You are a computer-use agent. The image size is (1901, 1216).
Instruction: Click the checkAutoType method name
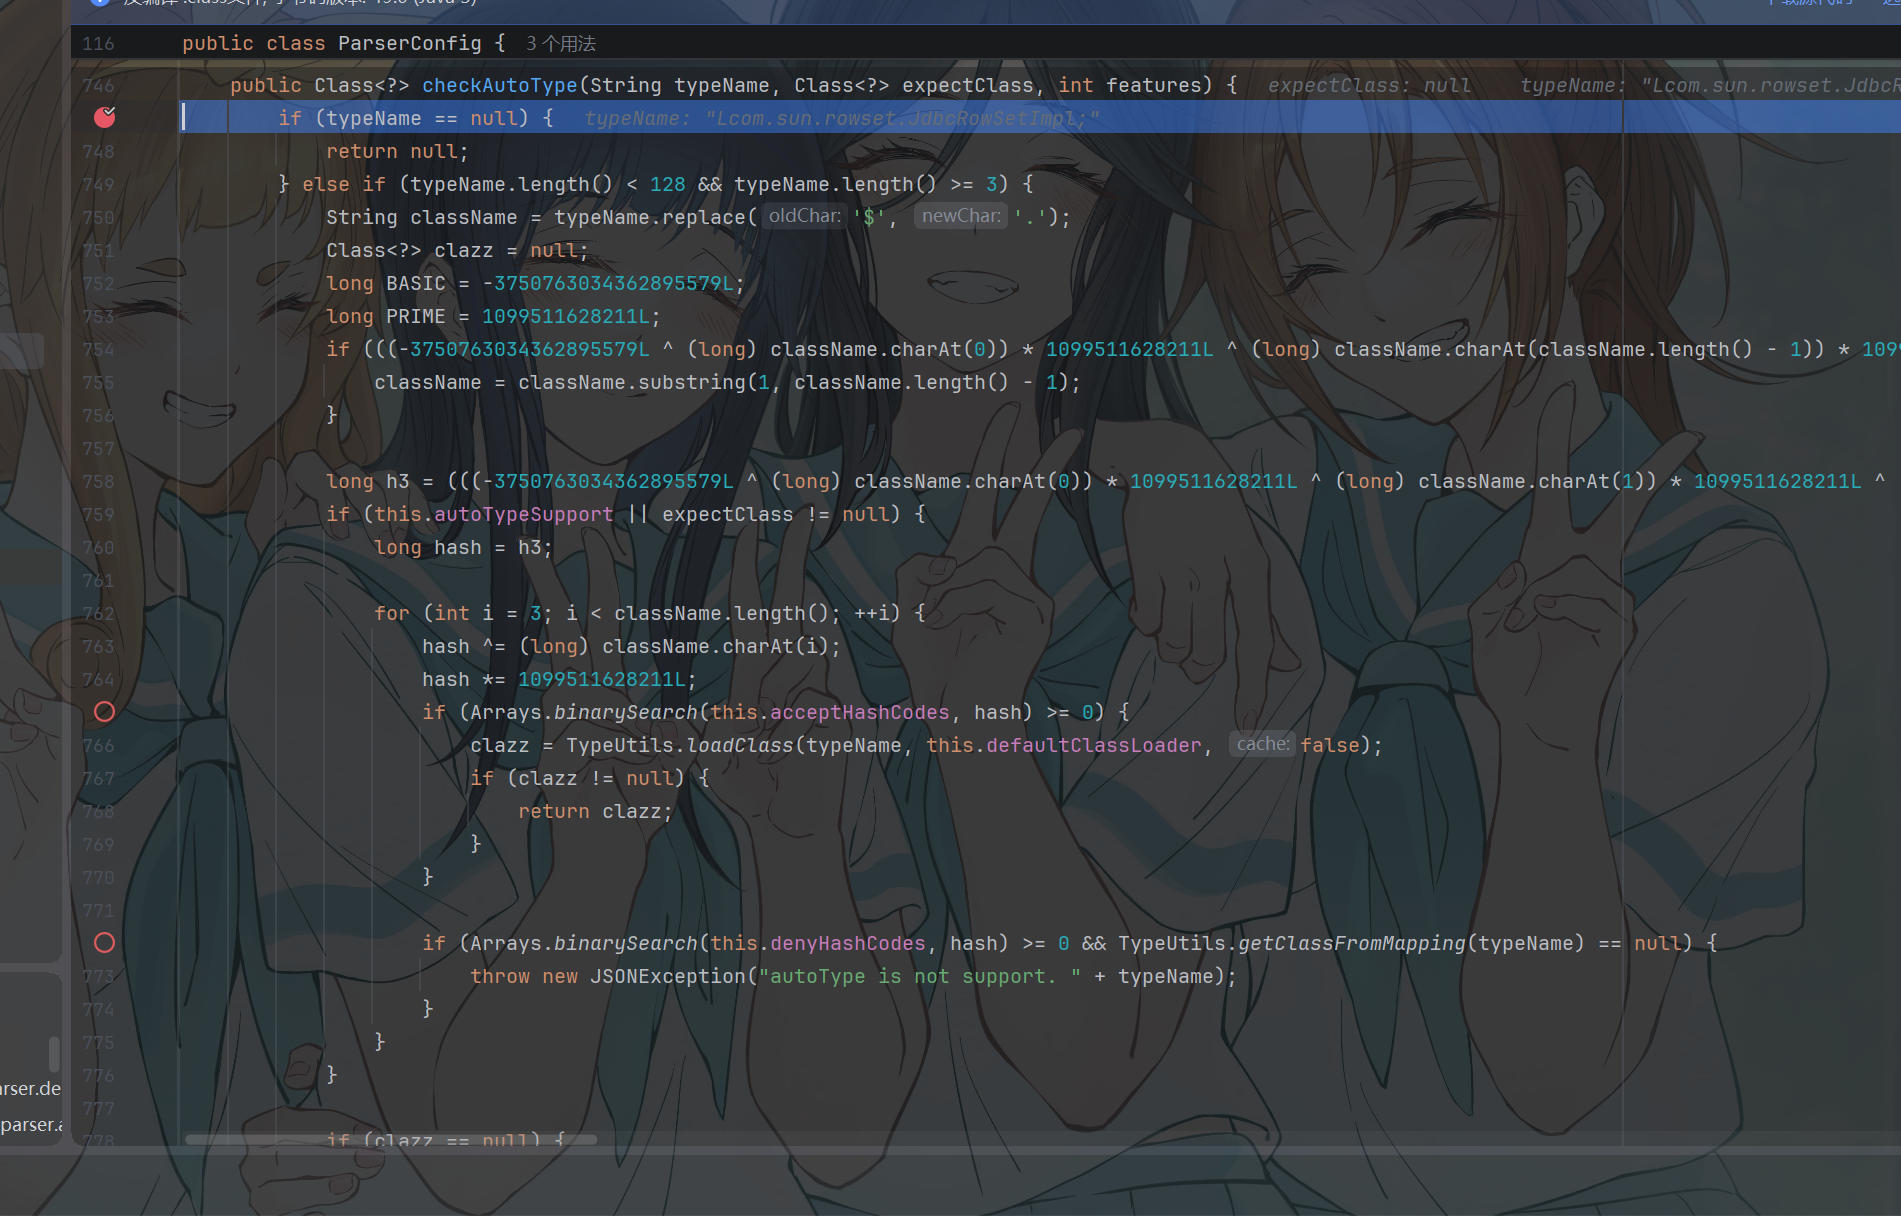coord(499,86)
